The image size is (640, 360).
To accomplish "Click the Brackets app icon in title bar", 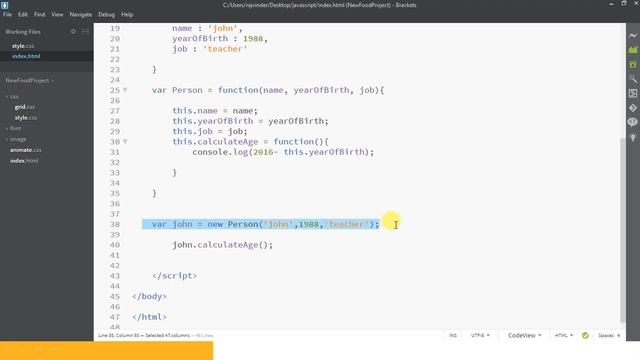I will pyautogui.click(x=4, y=5).
